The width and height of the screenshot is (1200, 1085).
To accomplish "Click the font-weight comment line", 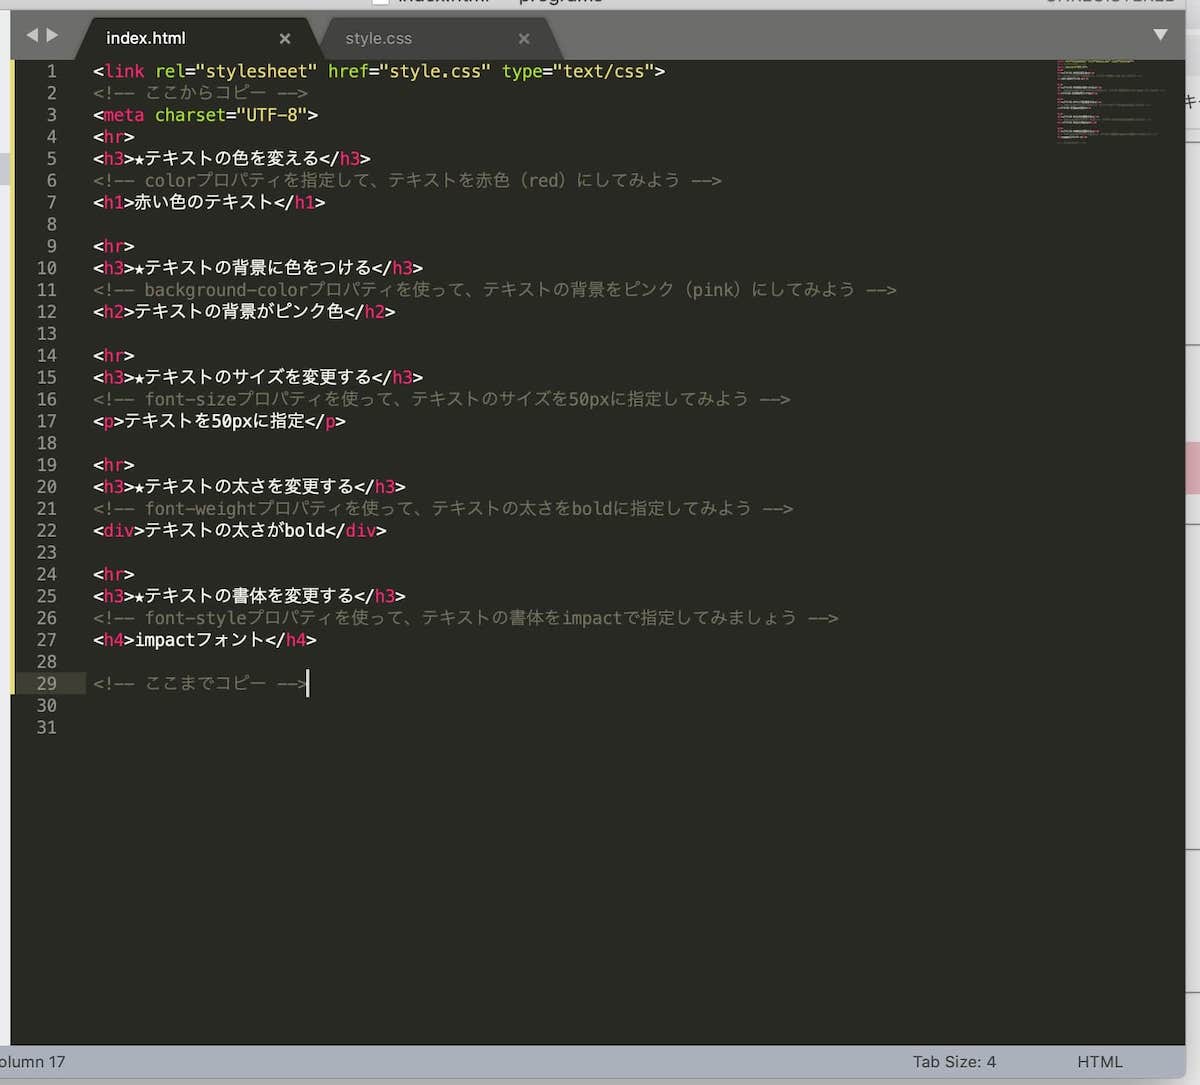I will (x=443, y=509).
